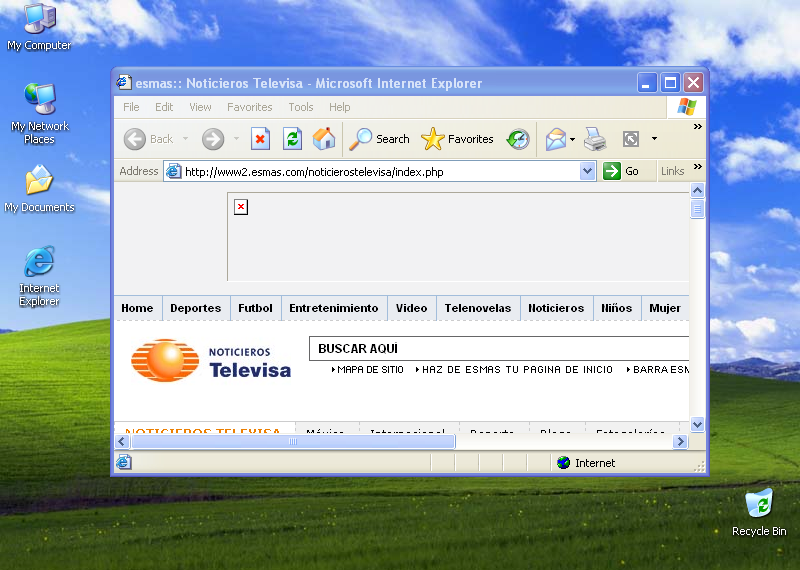Go to the Home page icon
Image resolution: width=800 pixels, height=570 pixels.
click(324, 138)
